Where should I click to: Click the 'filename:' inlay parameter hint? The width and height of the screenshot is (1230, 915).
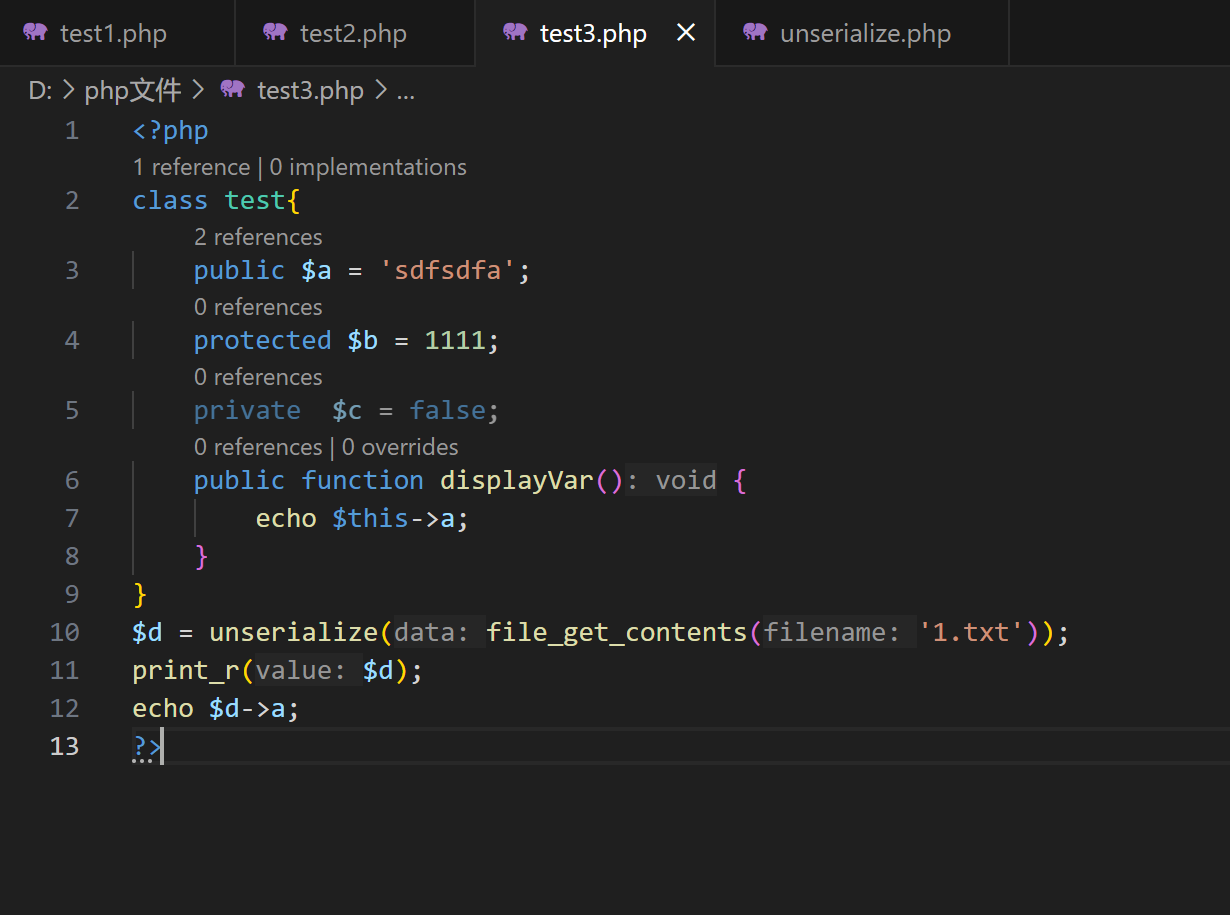[x=833, y=633]
